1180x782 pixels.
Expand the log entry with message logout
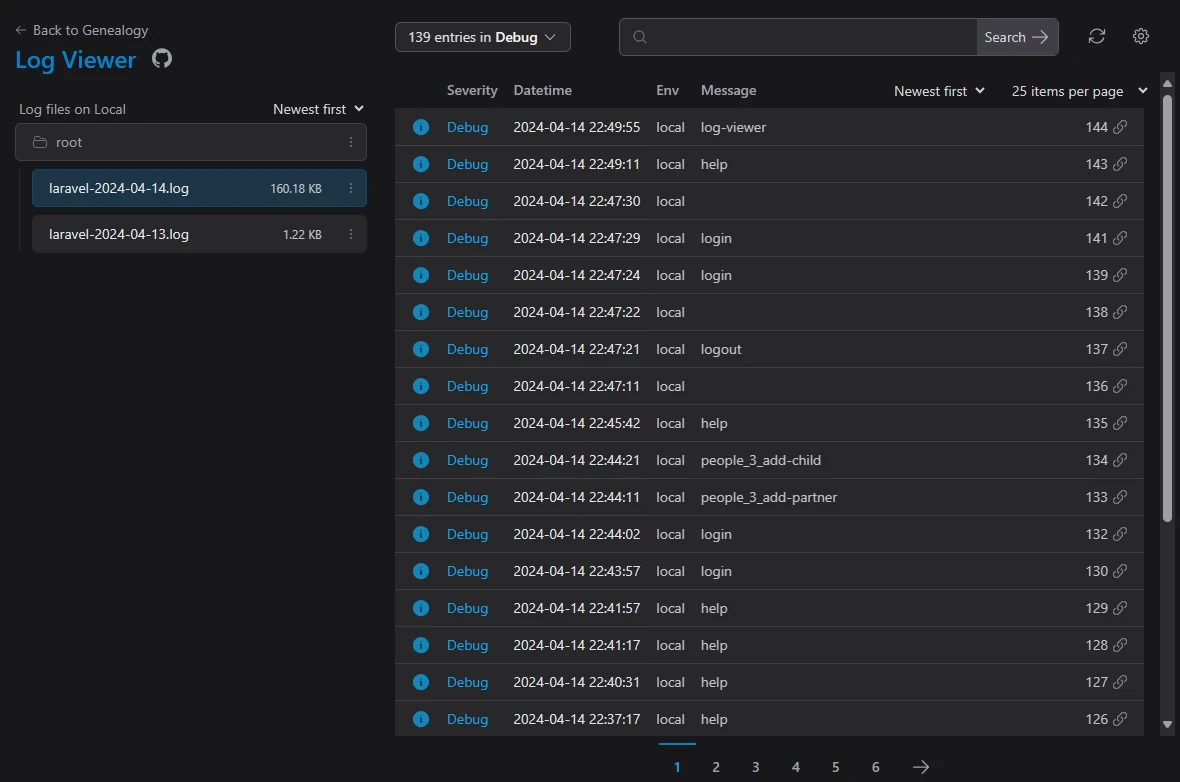721,349
